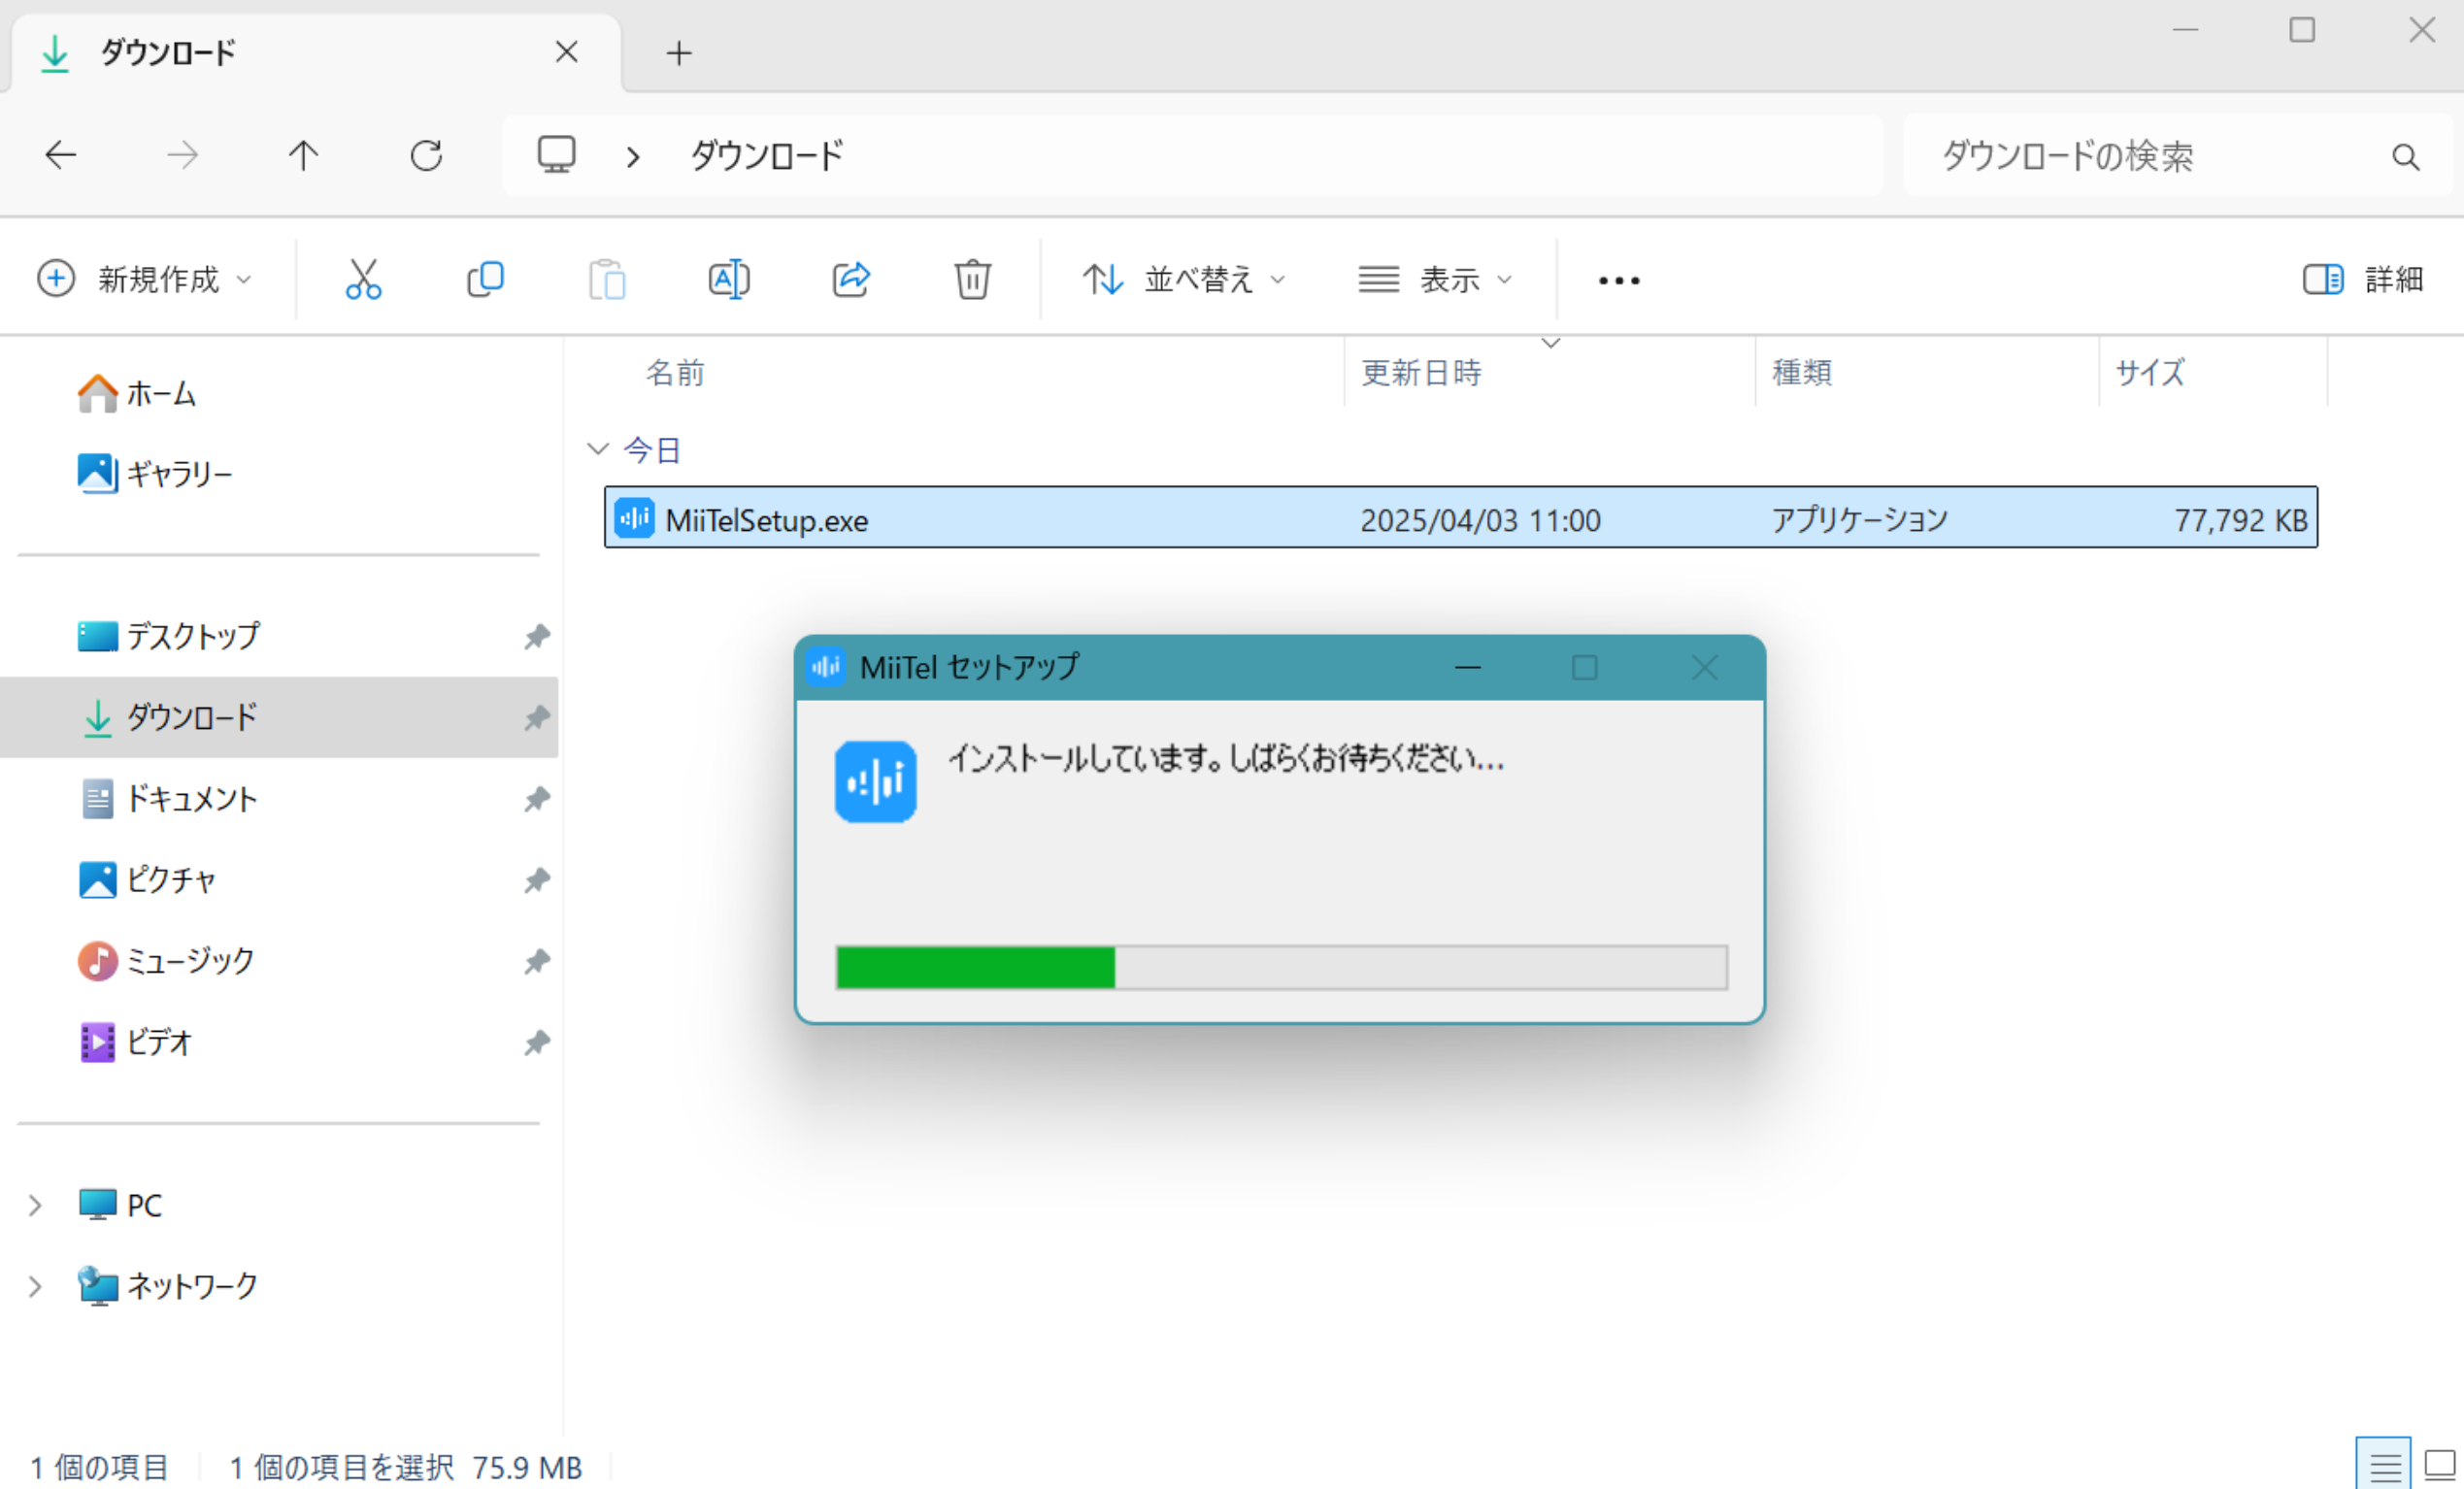This screenshot has height=1489, width=2464.
Task: Click the アプリケーション type cell
Action: point(1860,519)
